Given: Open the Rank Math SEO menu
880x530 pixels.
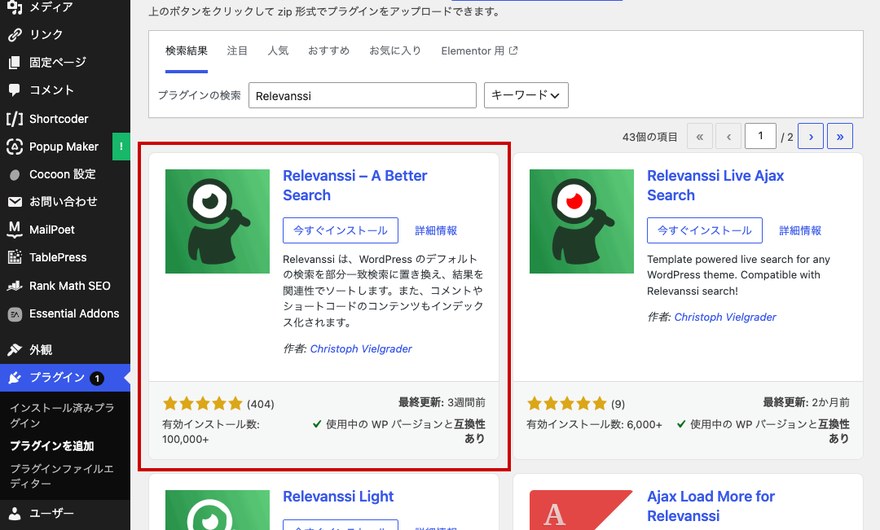Looking at the screenshot, I should pos(65,286).
